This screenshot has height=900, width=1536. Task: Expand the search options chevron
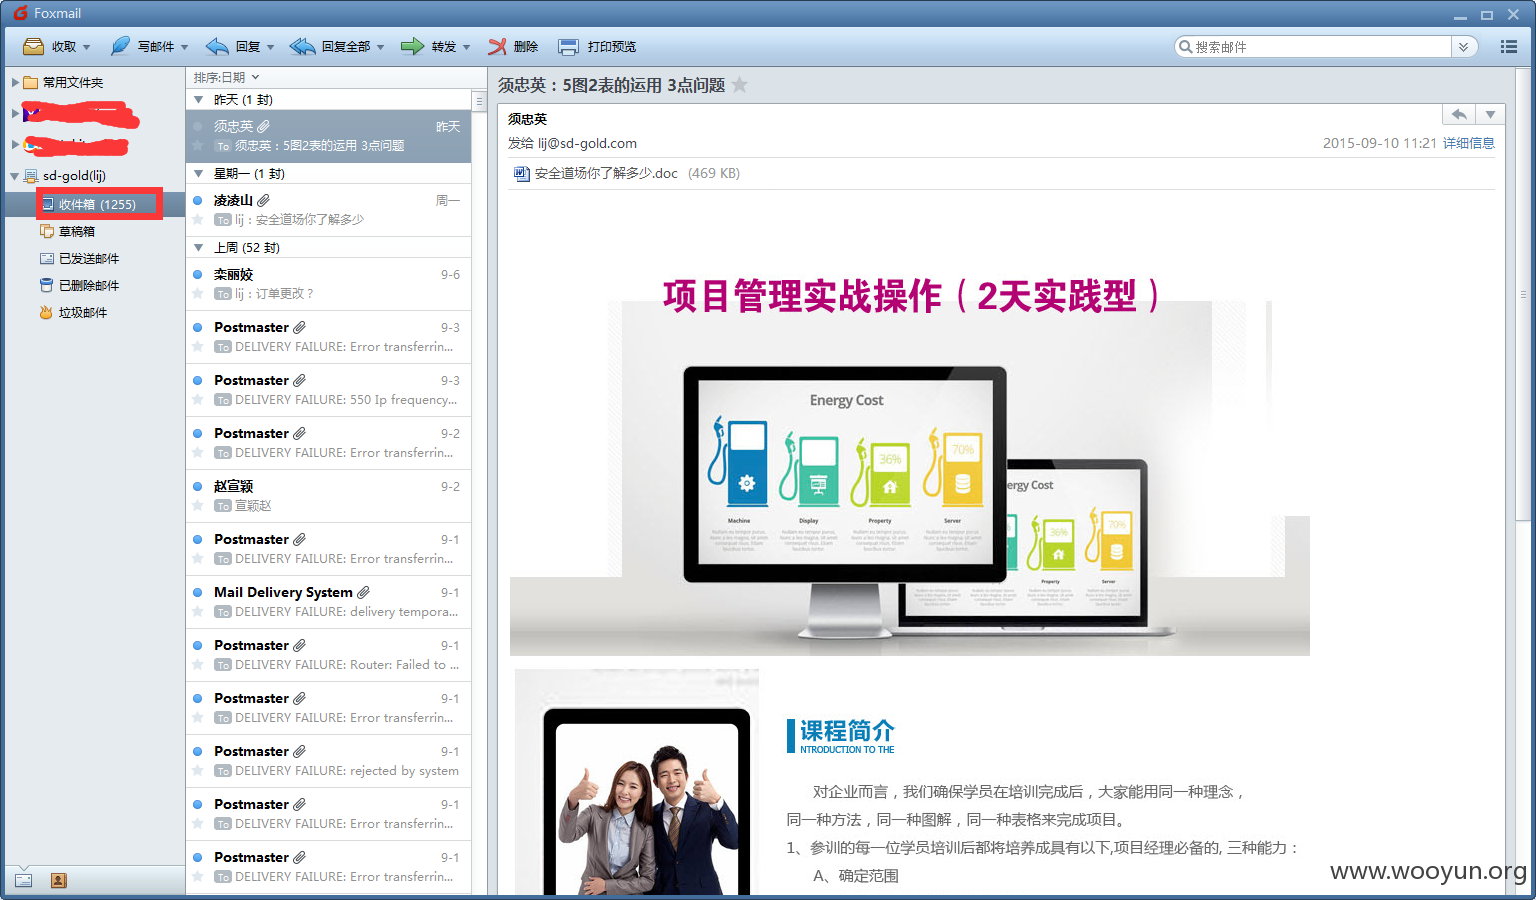1464,47
